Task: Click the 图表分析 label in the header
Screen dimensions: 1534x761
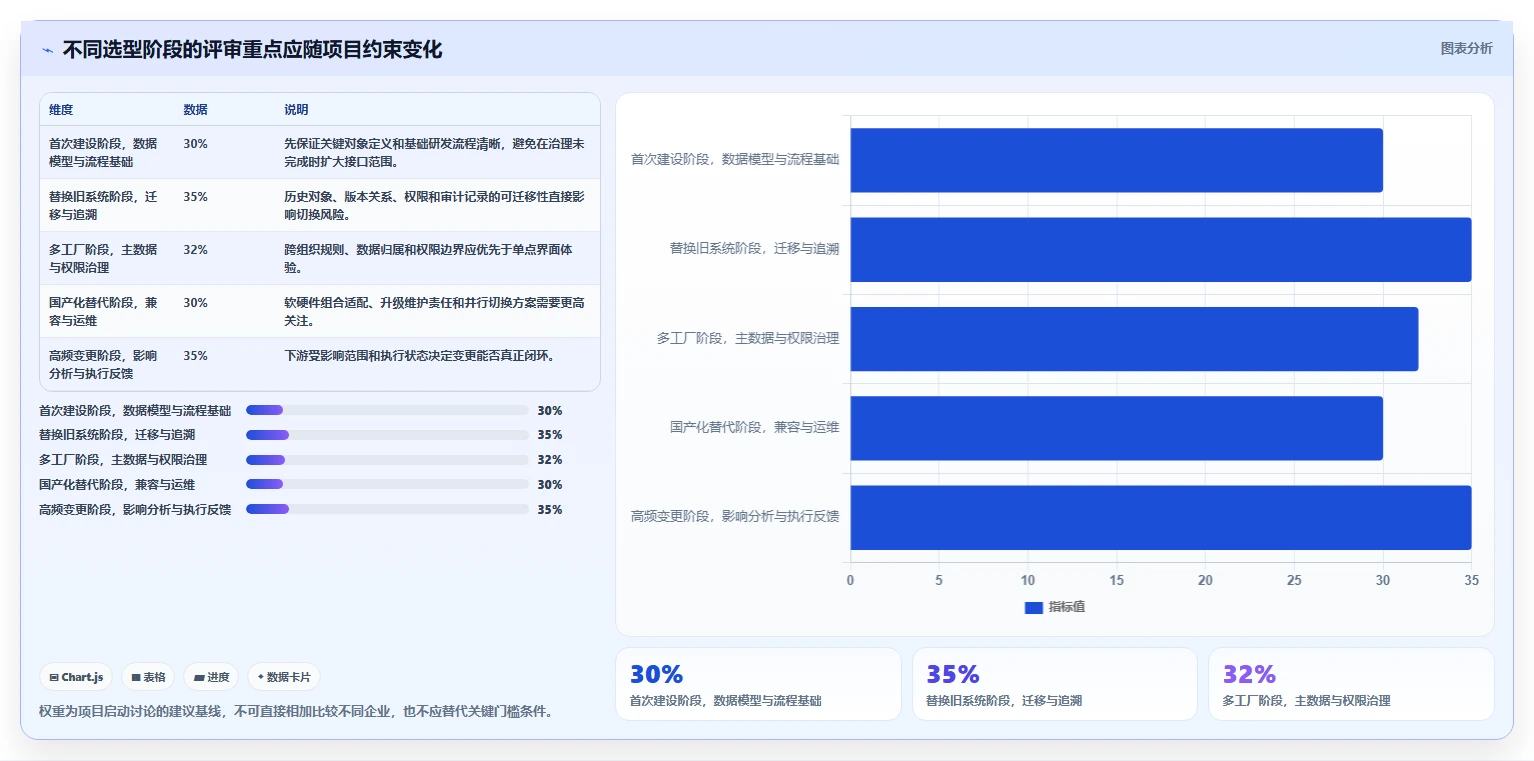Action: [1466, 48]
